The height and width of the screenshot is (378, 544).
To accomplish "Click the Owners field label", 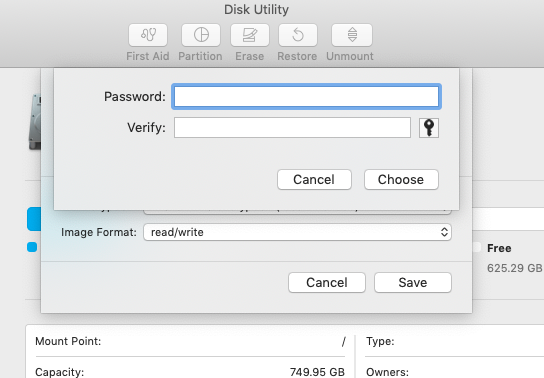I will pos(387,372).
